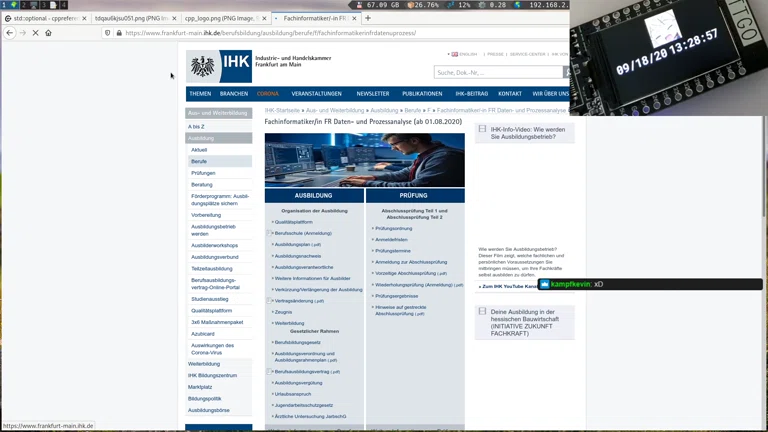Image resolution: width=768 pixels, height=432 pixels.
Task: Click the browser back arrow button
Action: tap(10, 33)
